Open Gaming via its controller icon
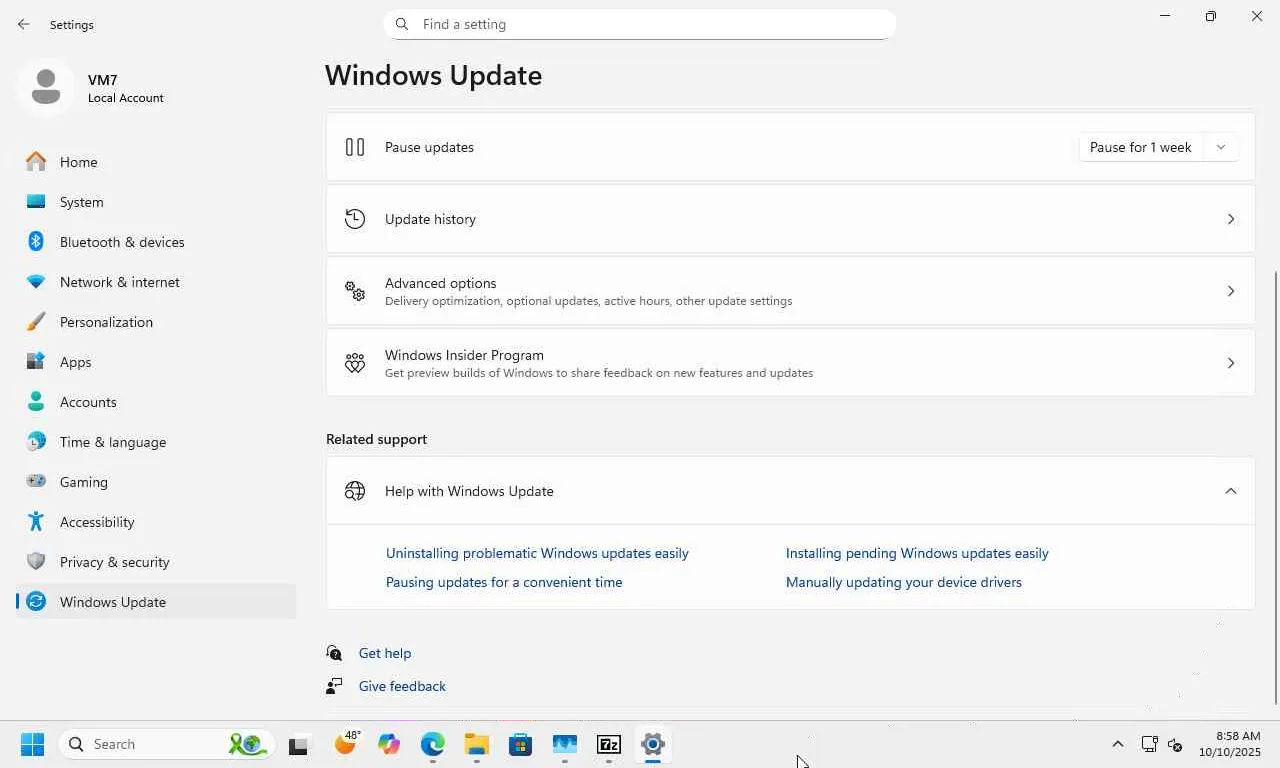The height and width of the screenshot is (768, 1280). 36,482
